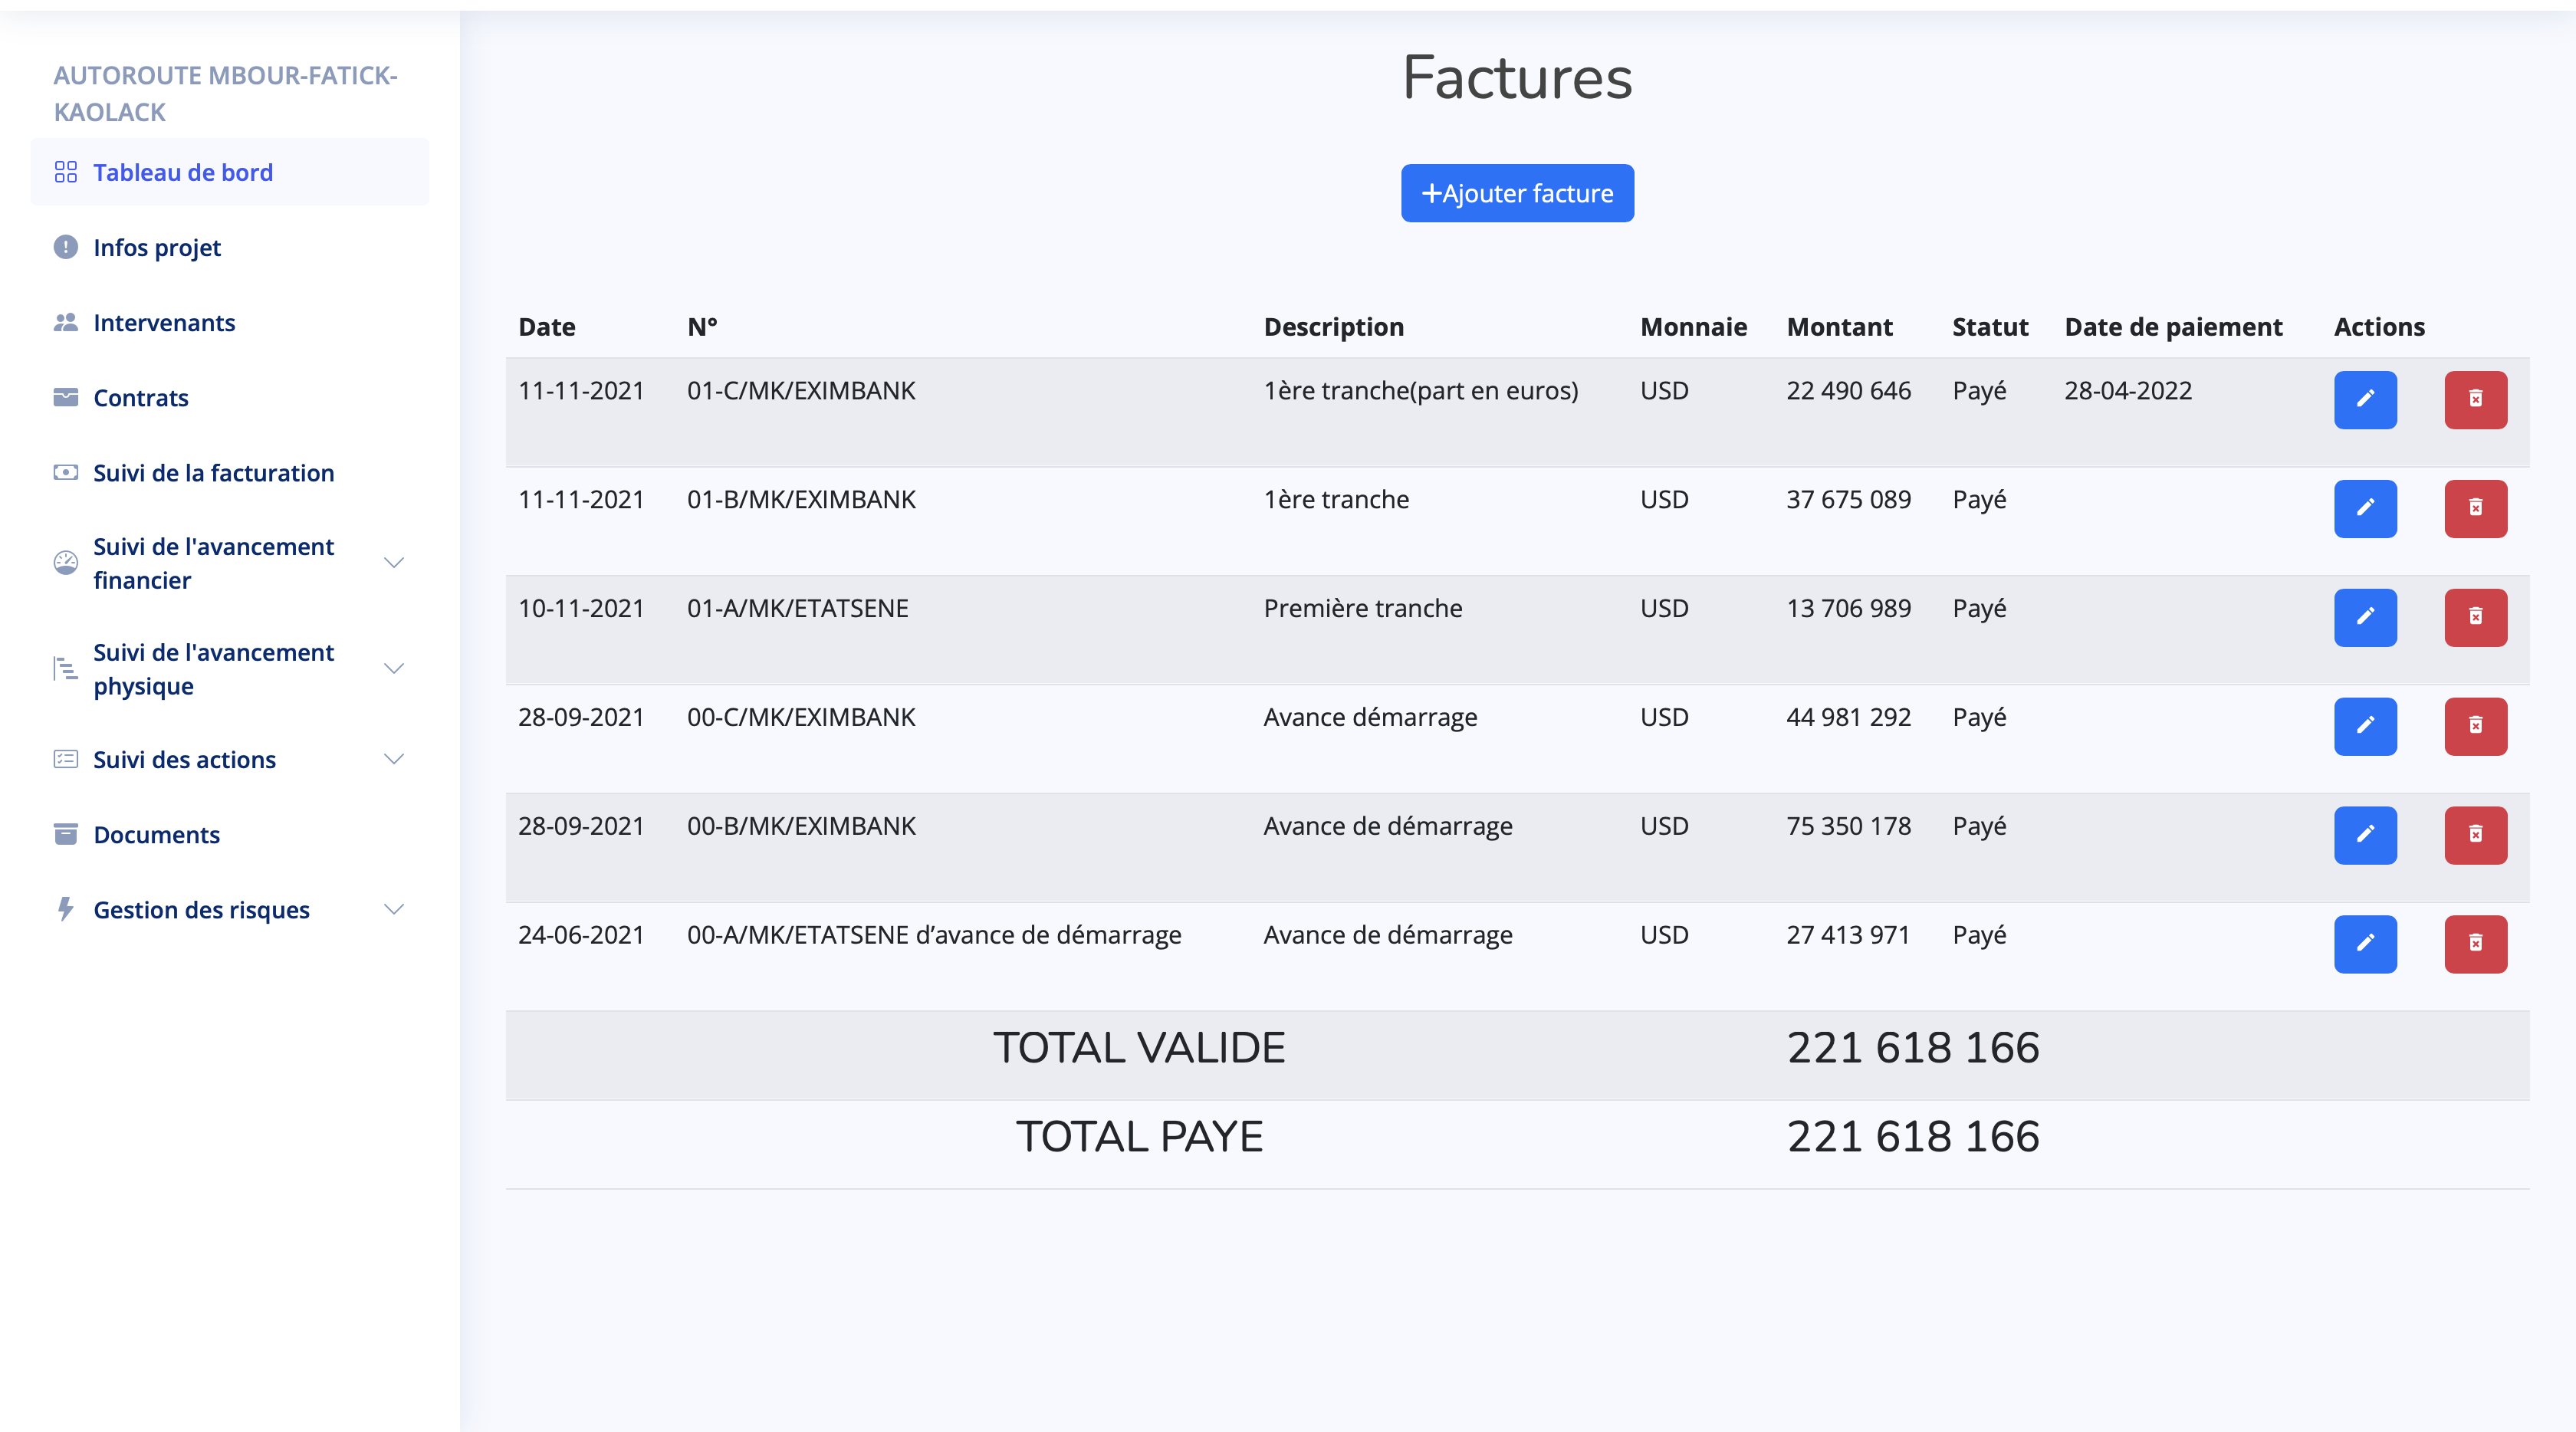
Task: Click the Infos projet info icon
Action: click(65, 247)
